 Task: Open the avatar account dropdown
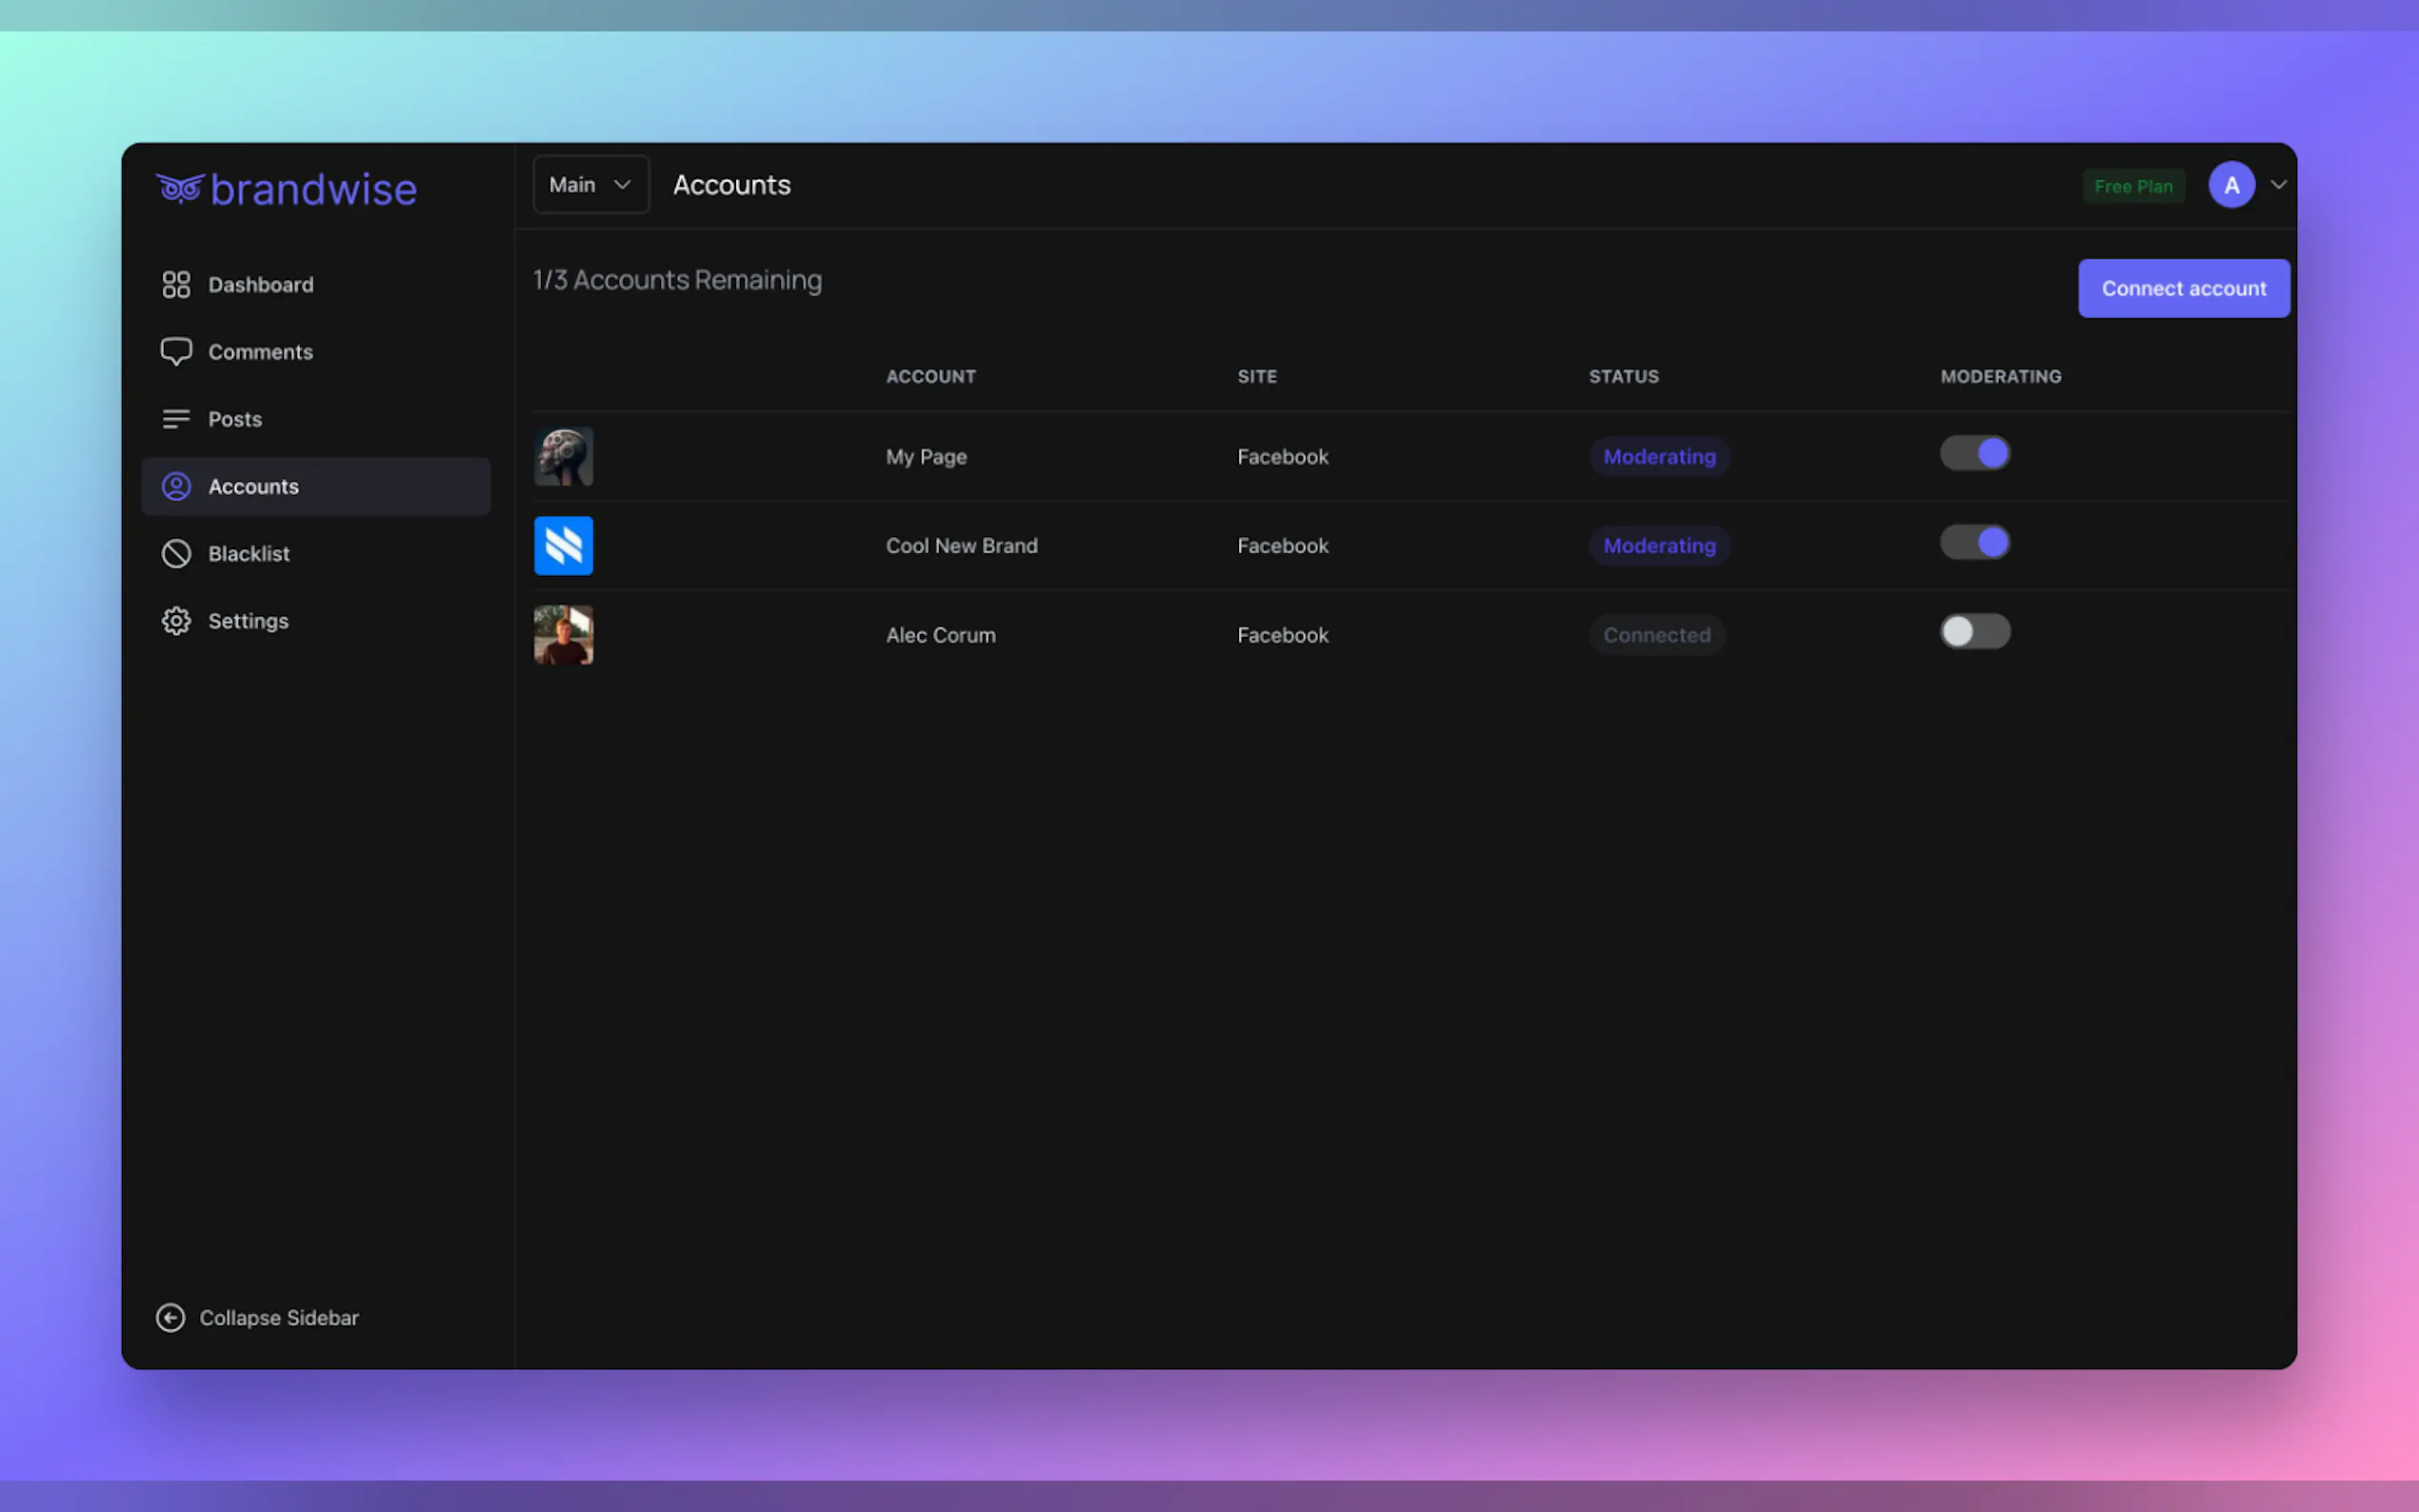2231,184
